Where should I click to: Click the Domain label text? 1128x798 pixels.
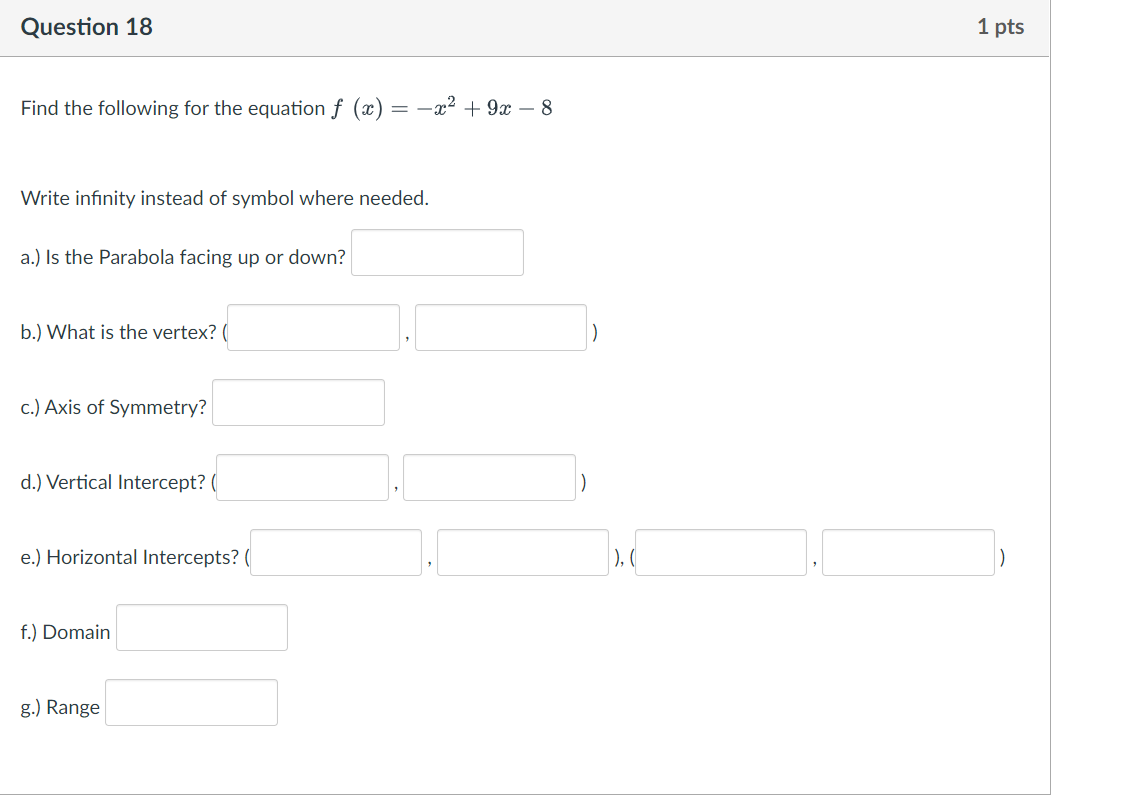(65, 632)
